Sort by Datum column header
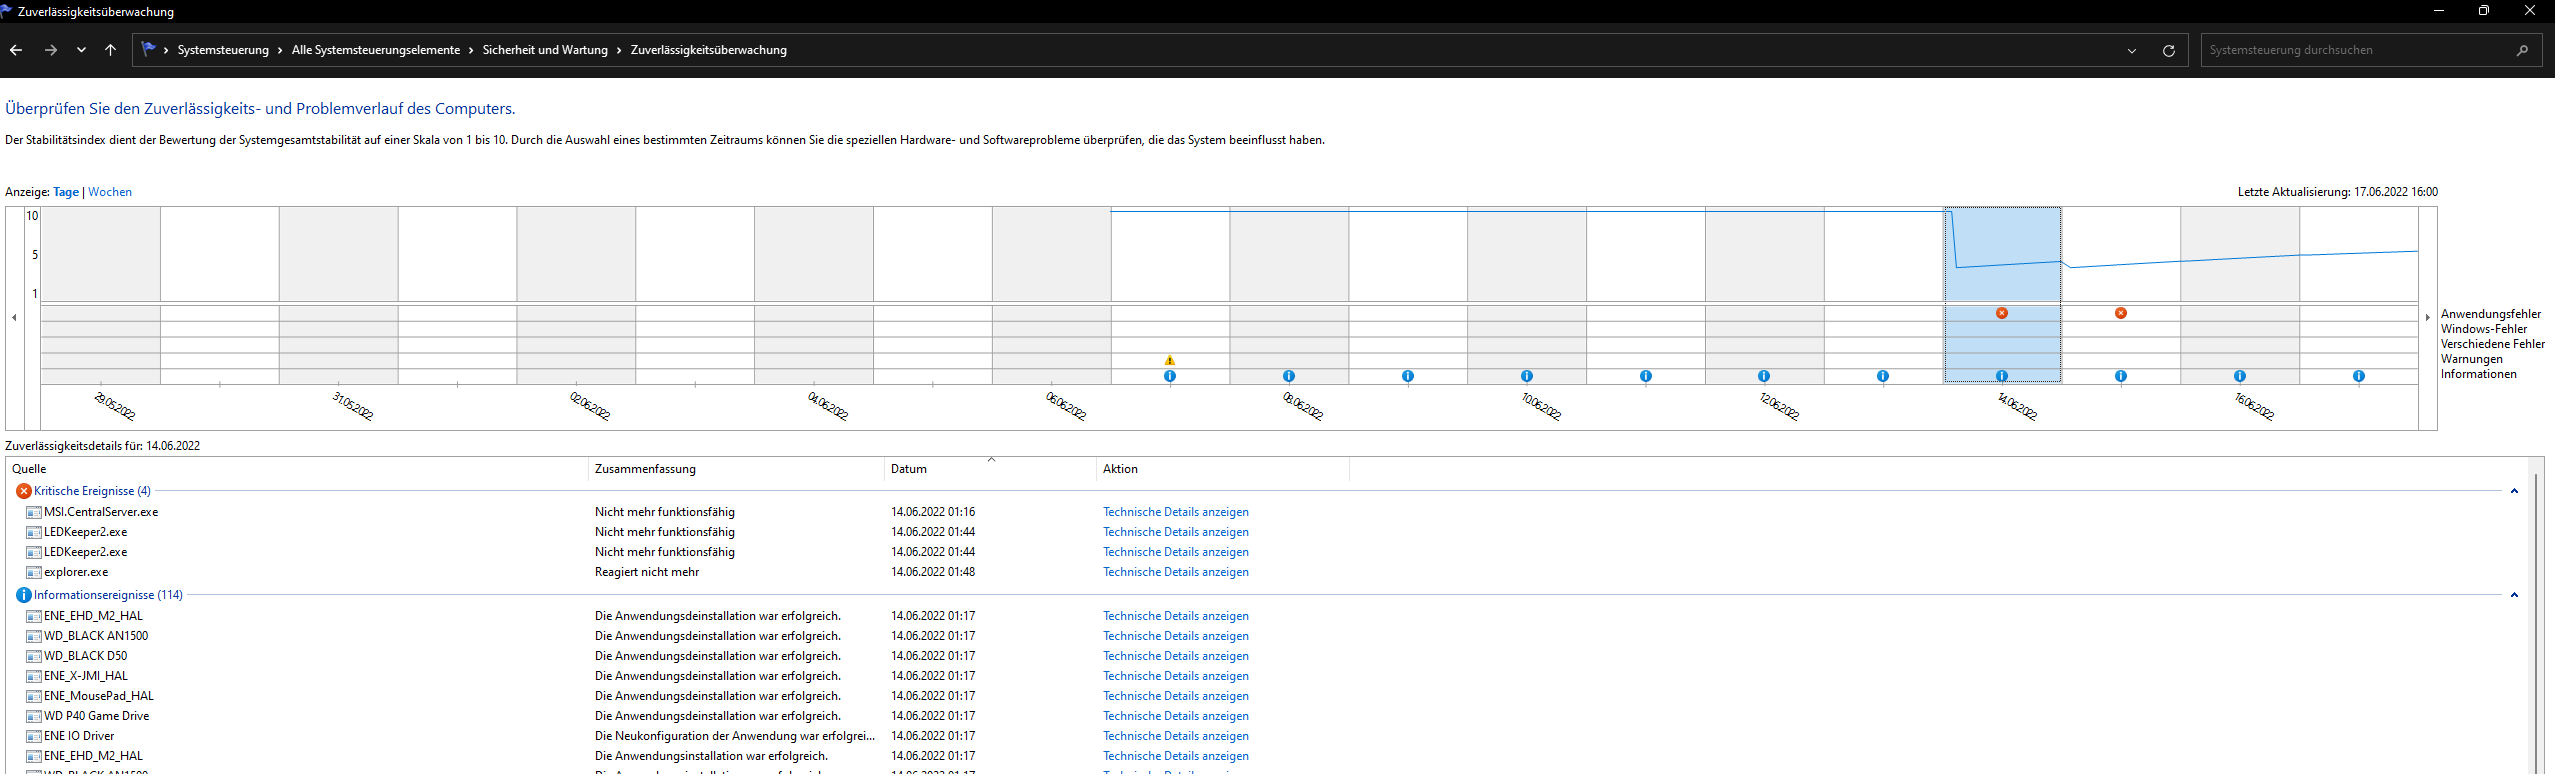Viewport: 2555px width, 774px height. click(x=991, y=469)
